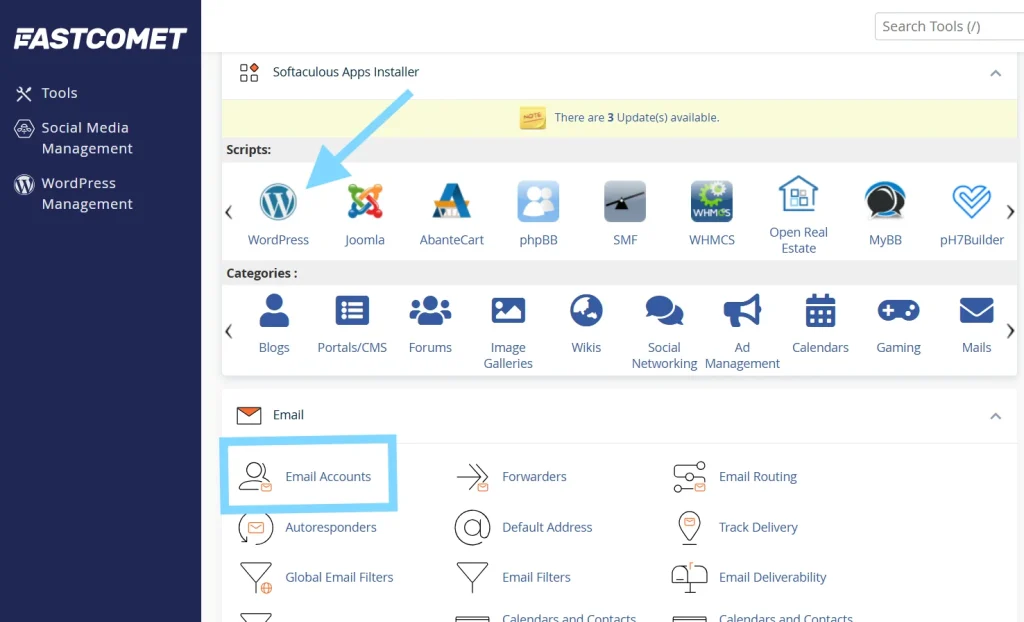Select the SMF installer icon

coord(624,200)
